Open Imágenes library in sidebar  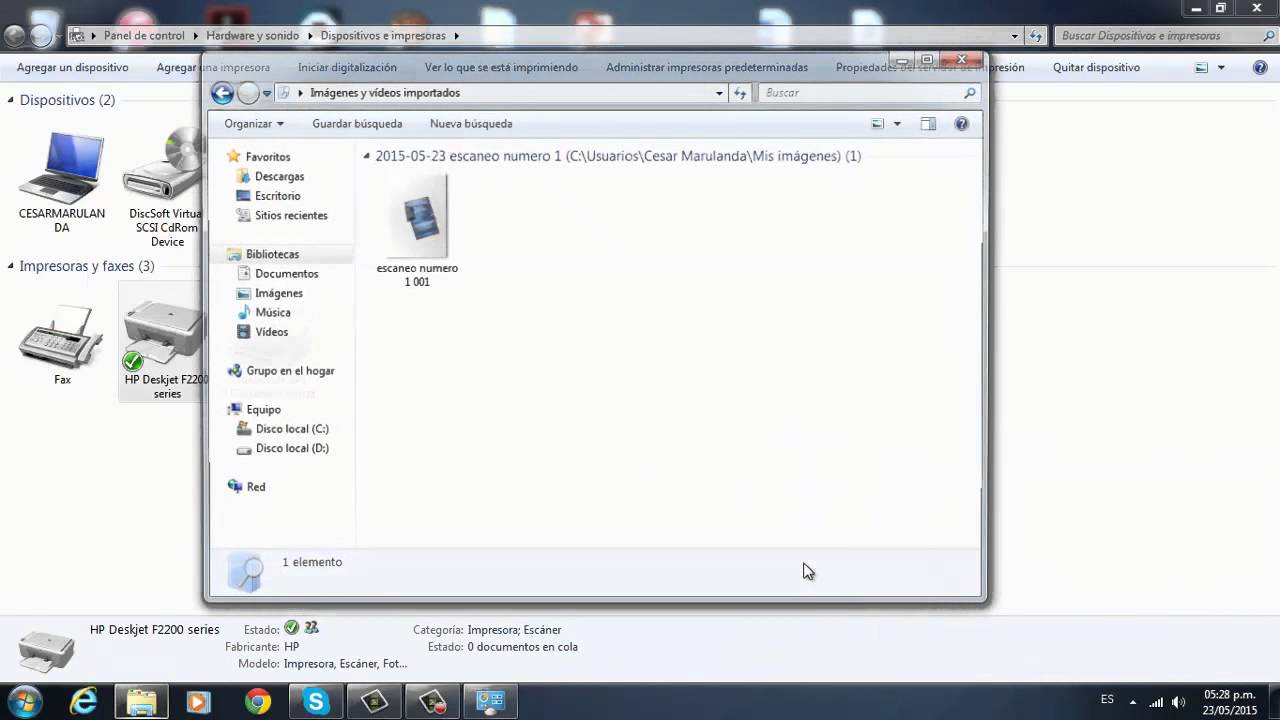[278, 293]
